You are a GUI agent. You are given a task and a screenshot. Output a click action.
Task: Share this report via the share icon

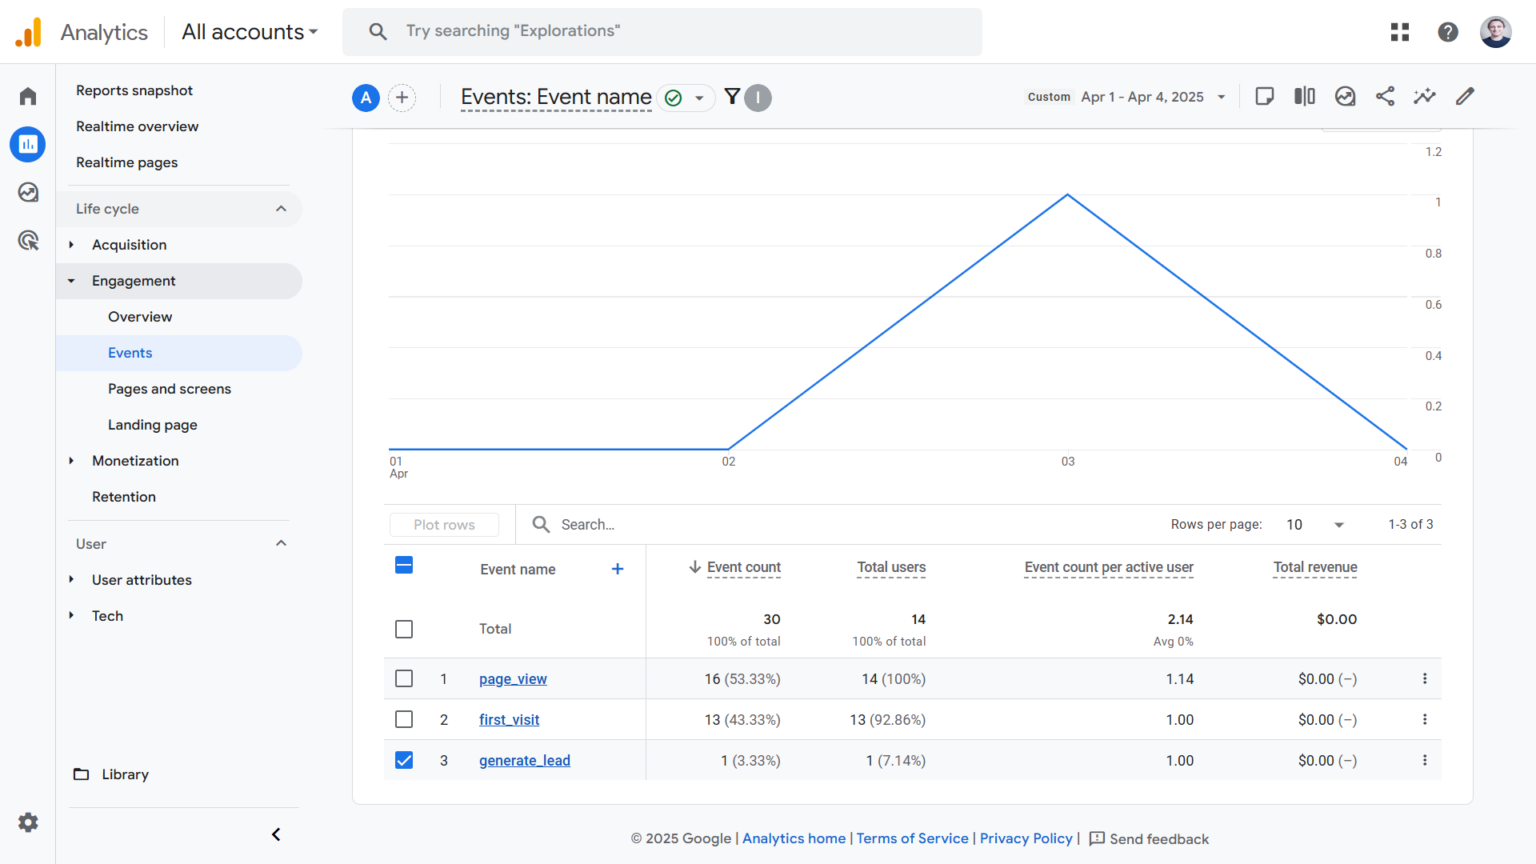tap(1385, 96)
